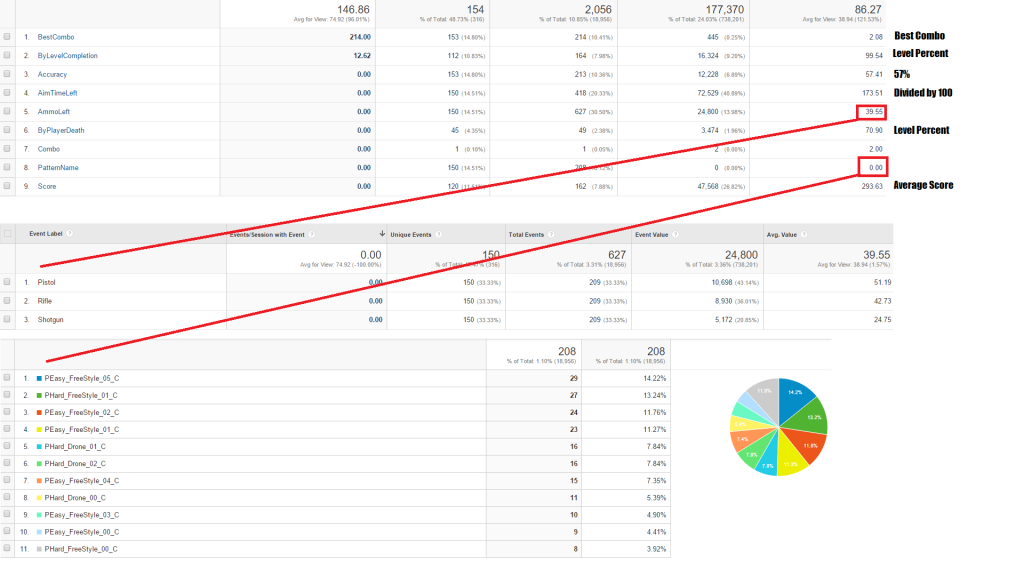Open help icon beside Events/Session with Event
The width and height of the screenshot is (1024, 576).
[x=312, y=234]
